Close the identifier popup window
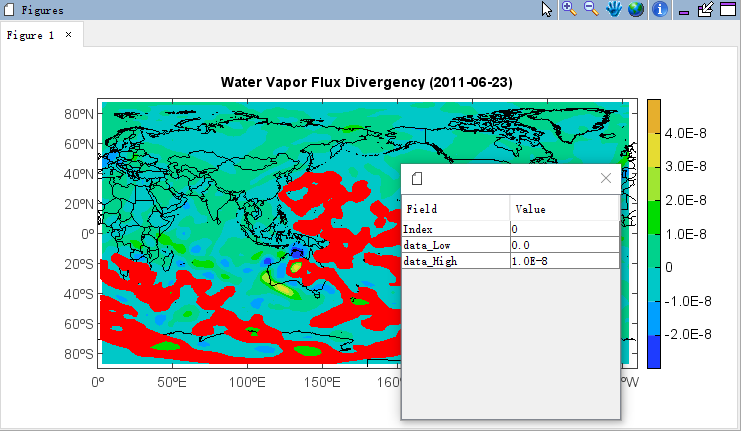 [606, 178]
